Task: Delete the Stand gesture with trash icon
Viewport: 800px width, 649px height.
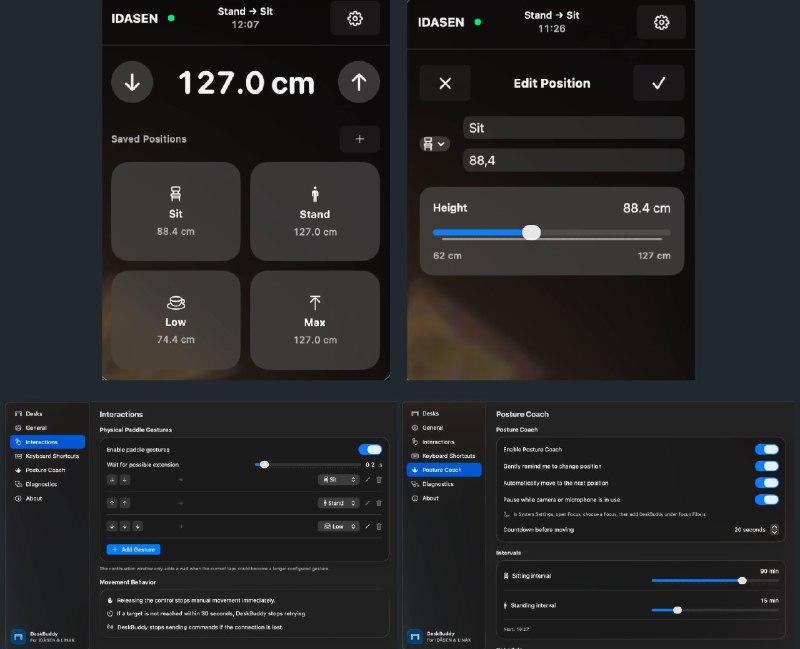Action: point(379,503)
